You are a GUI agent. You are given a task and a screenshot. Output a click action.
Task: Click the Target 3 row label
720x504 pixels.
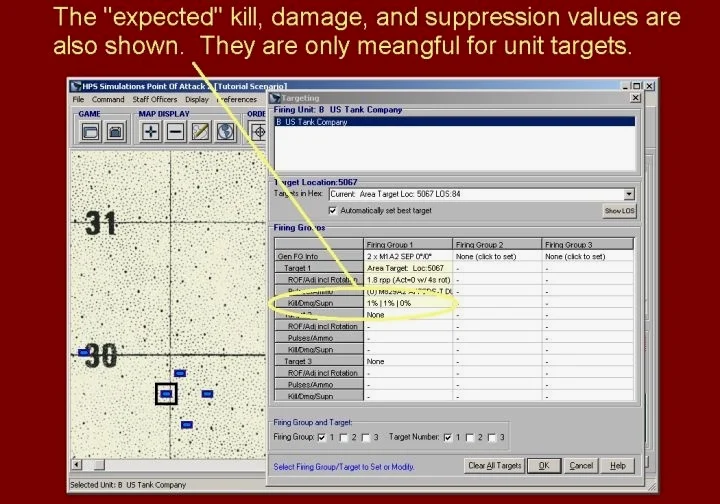pos(319,361)
